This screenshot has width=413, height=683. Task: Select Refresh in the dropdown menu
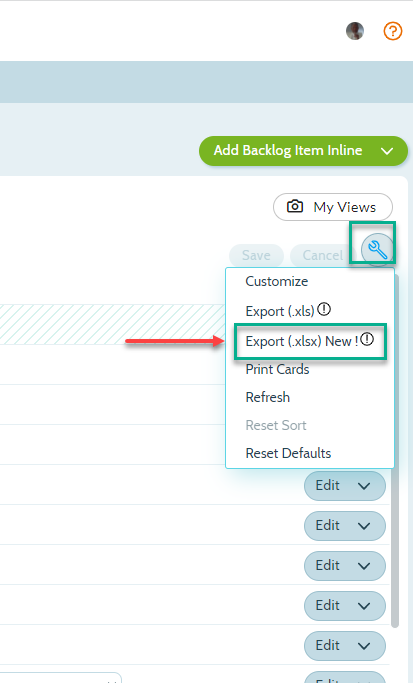267,397
